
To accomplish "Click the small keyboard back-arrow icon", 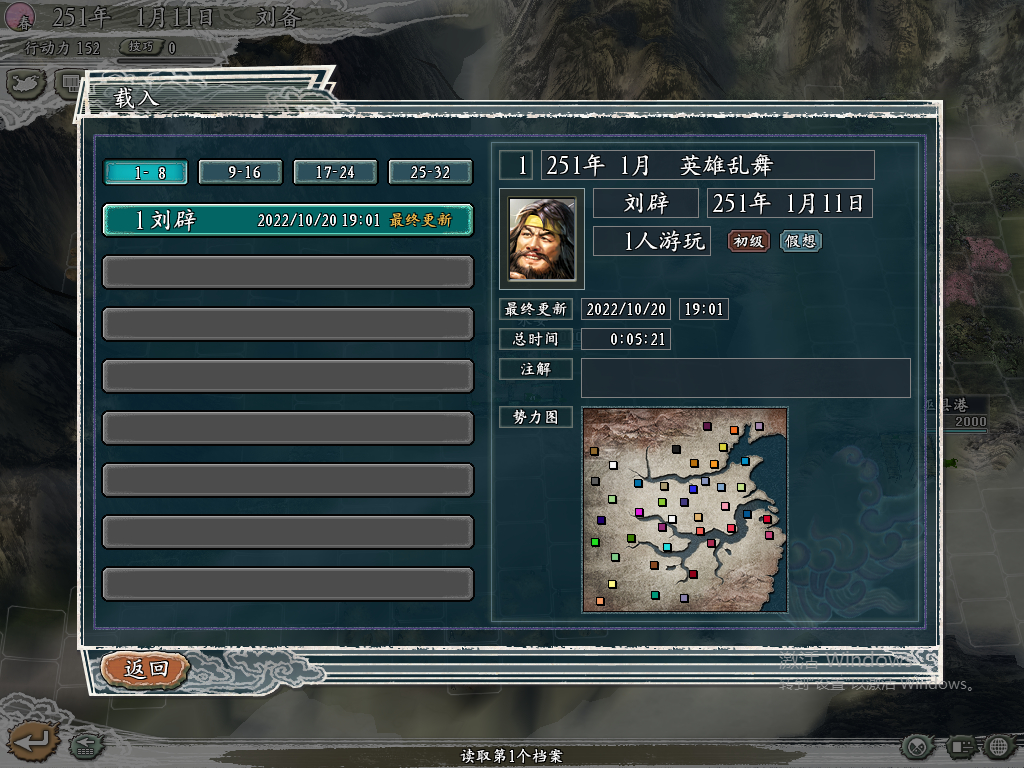I will coord(86,745).
